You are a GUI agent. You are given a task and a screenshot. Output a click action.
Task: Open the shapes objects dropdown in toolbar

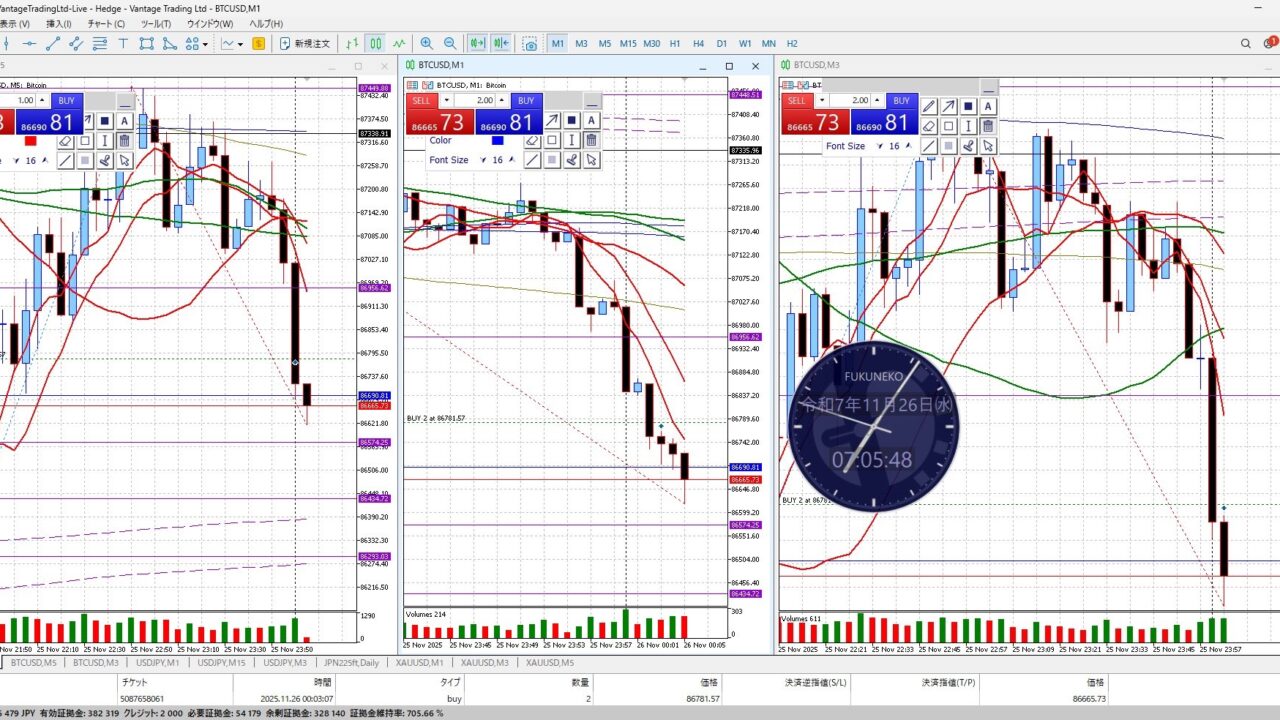point(205,44)
